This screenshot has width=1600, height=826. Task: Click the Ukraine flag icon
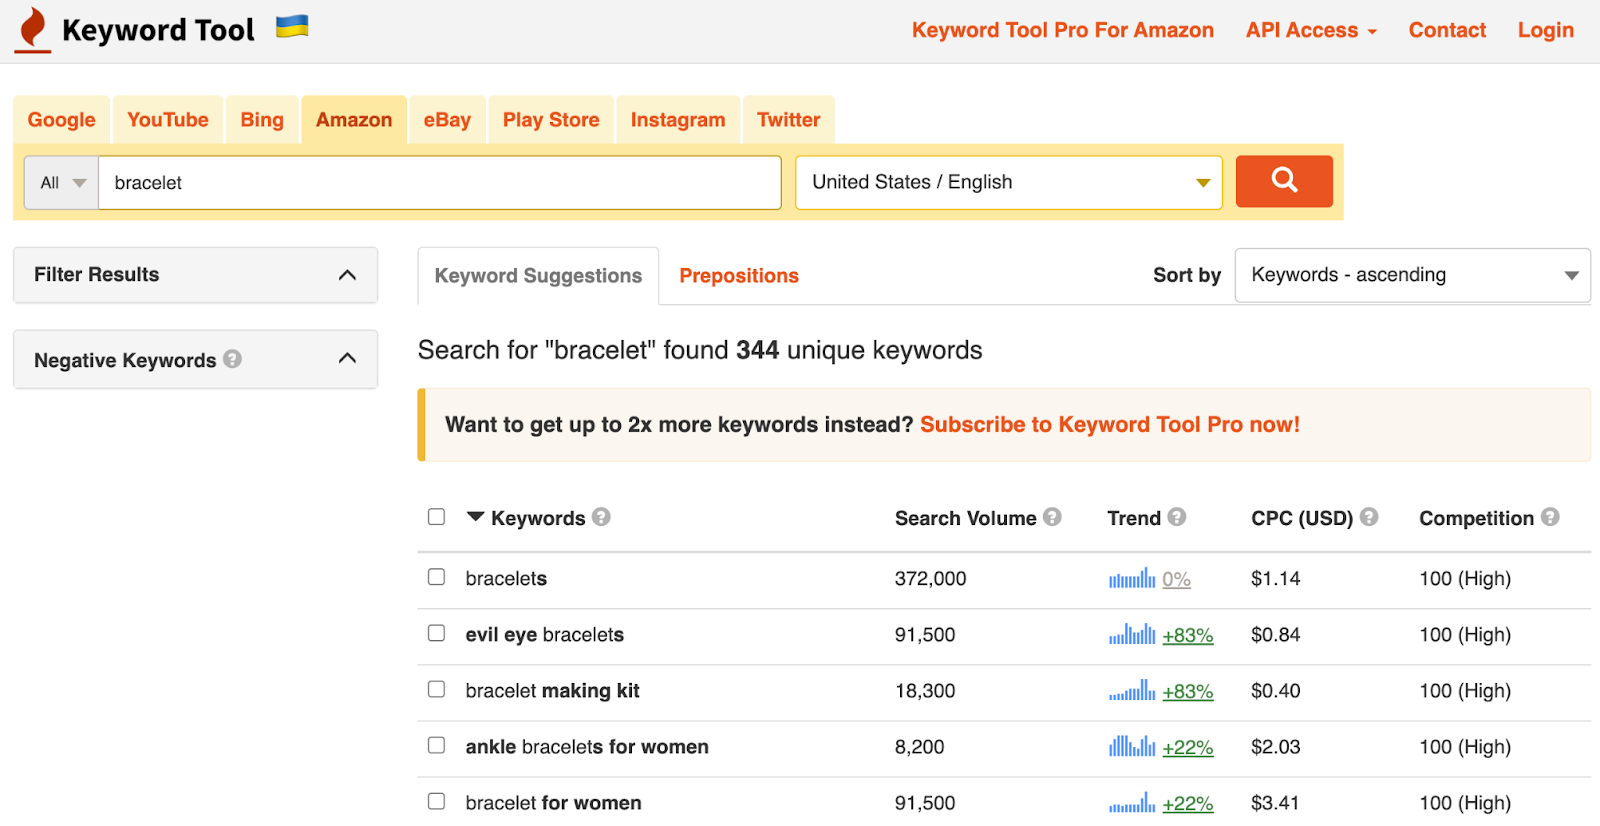click(x=292, y=26)
